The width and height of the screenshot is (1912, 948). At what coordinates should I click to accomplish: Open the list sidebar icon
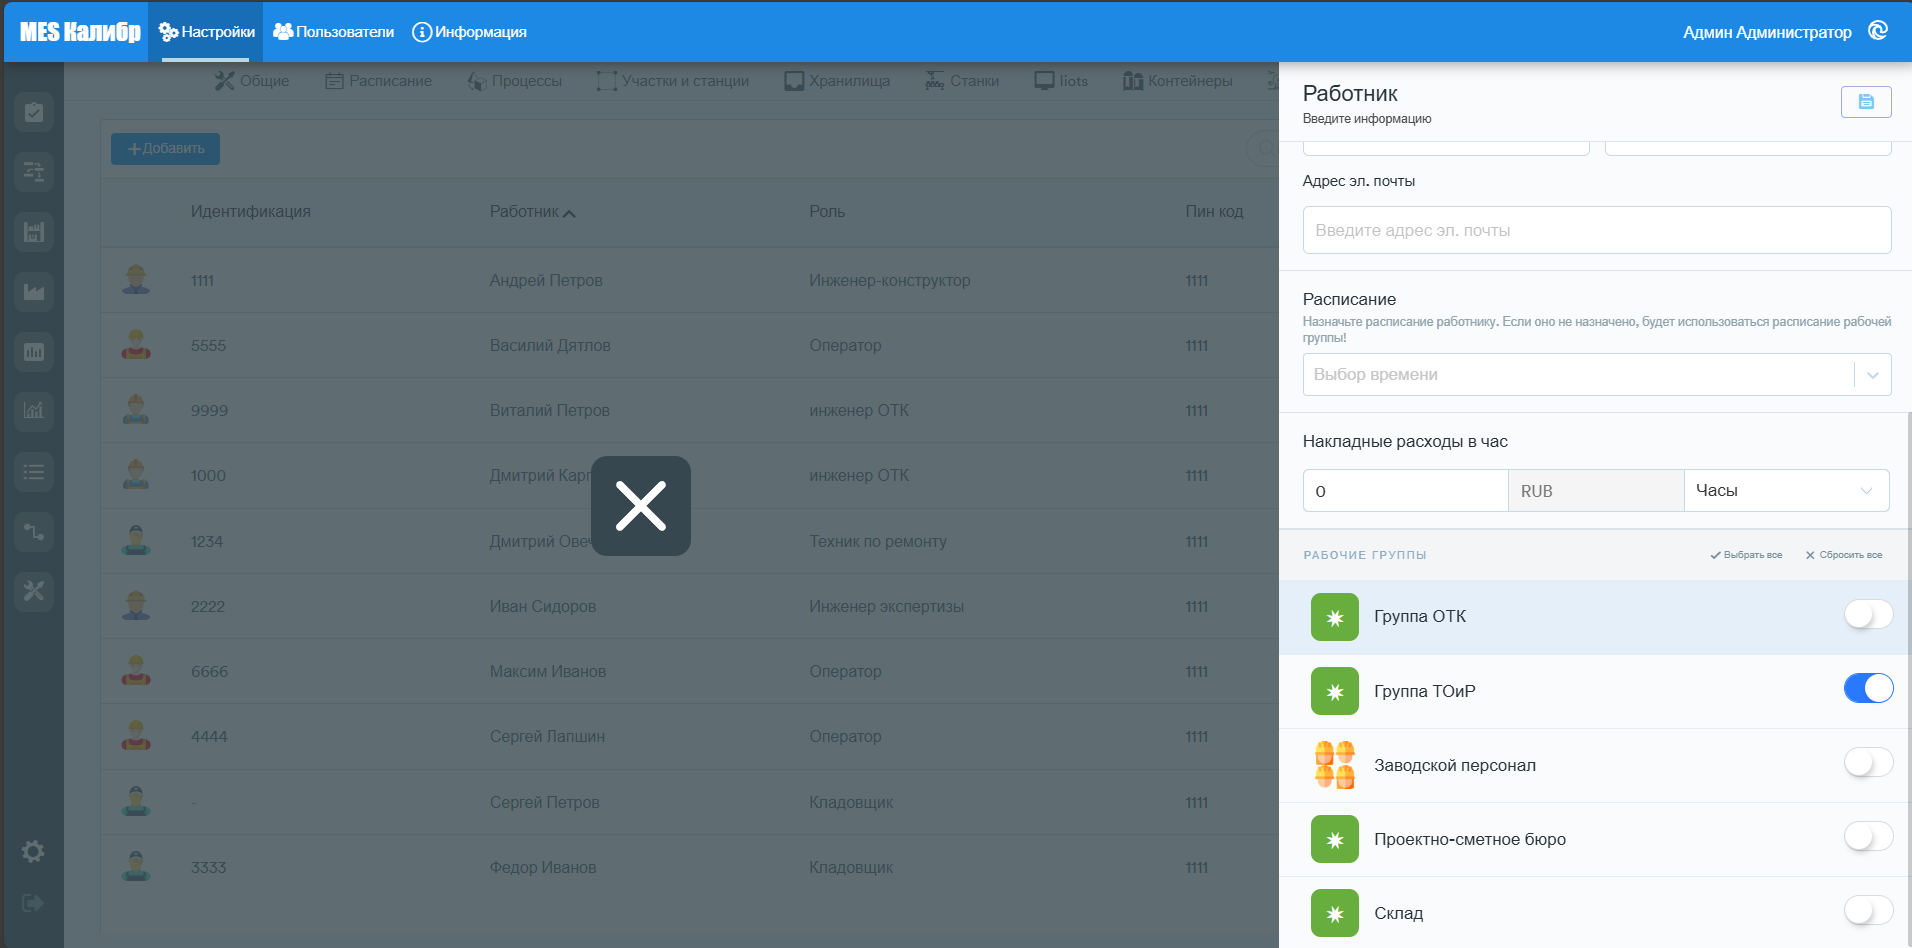pyautogui.click(x=34, y=471)
